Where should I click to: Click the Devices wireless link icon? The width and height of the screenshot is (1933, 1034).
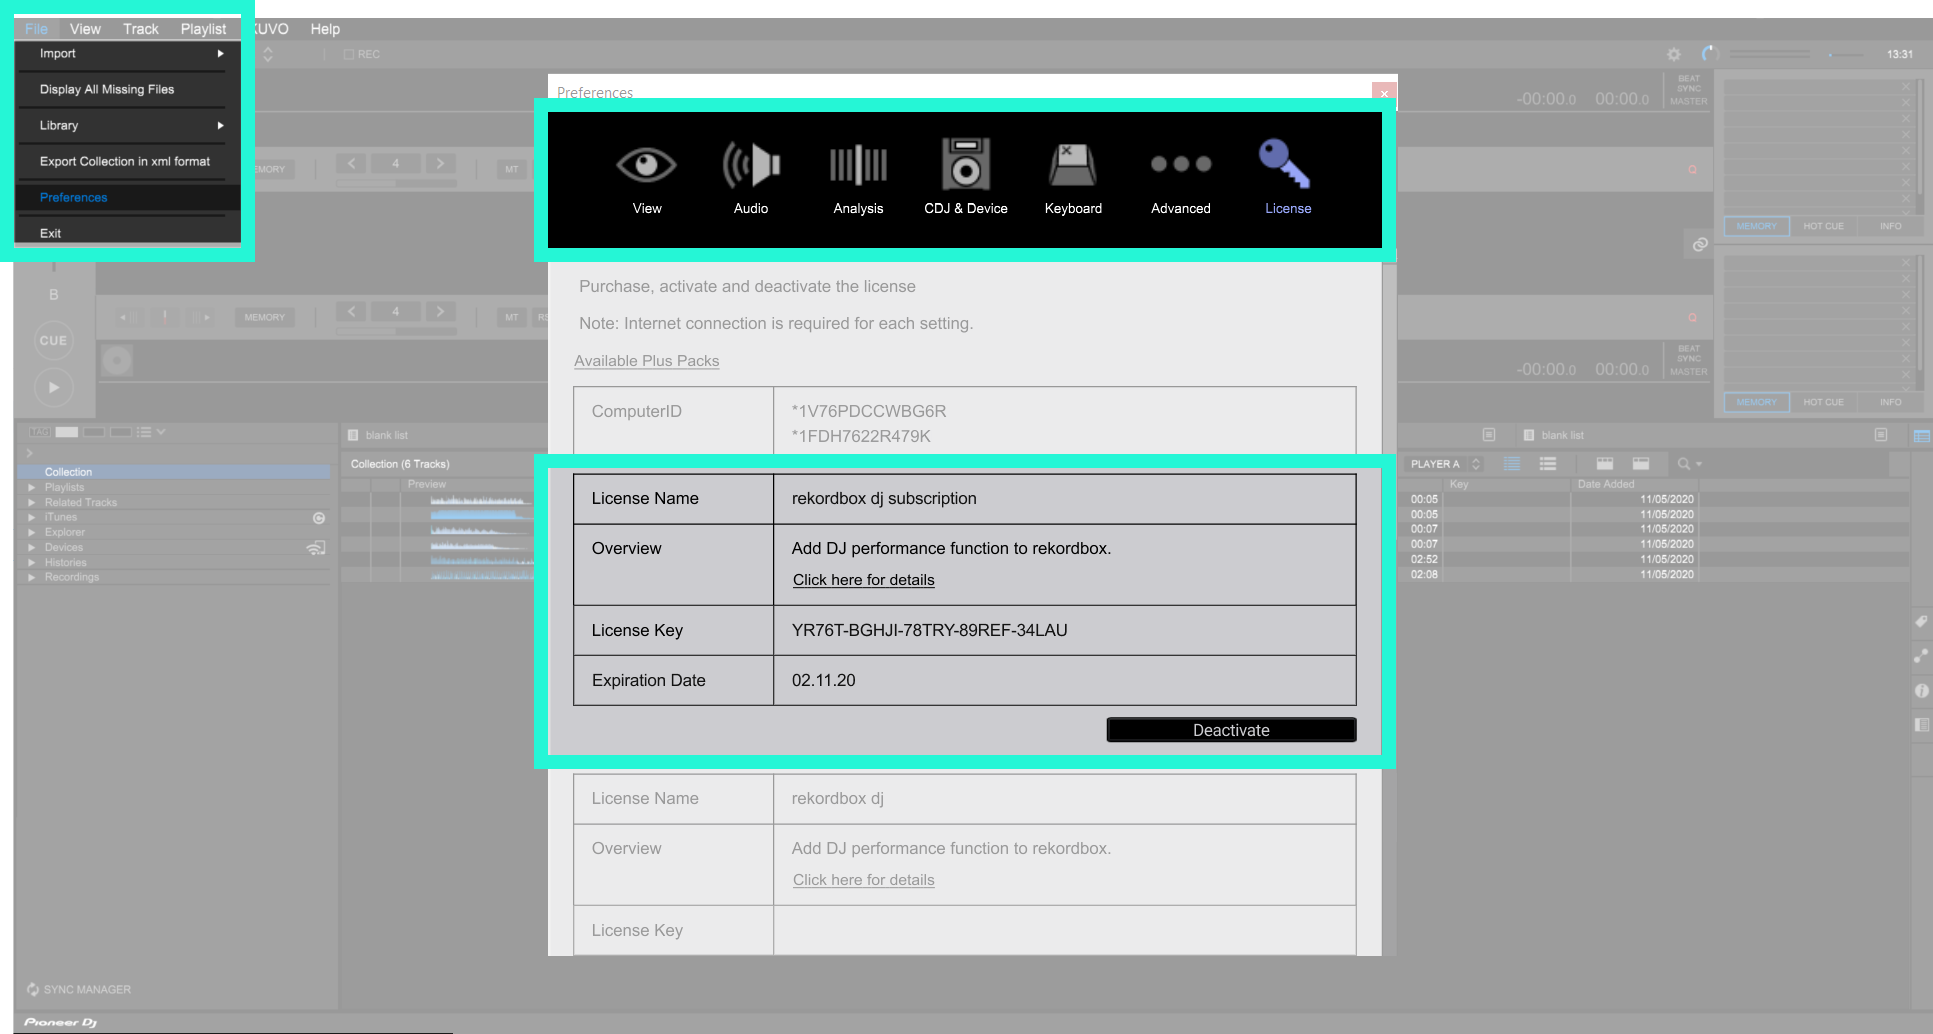tap(316, 548)
